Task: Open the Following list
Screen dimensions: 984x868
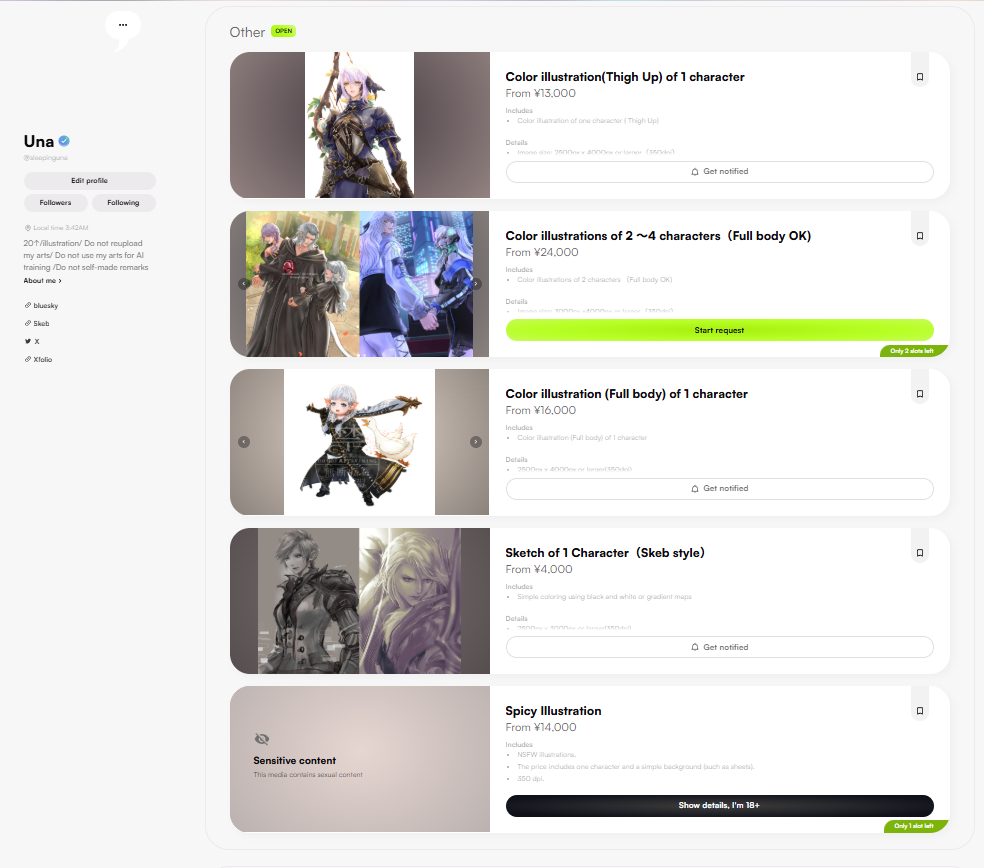Action: click(x=124, y=203)
